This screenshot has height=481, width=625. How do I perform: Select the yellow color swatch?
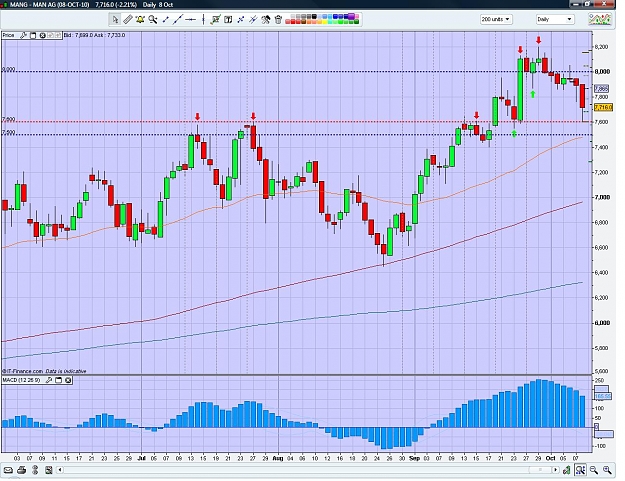pyautogui.click(x=325, y=22)
